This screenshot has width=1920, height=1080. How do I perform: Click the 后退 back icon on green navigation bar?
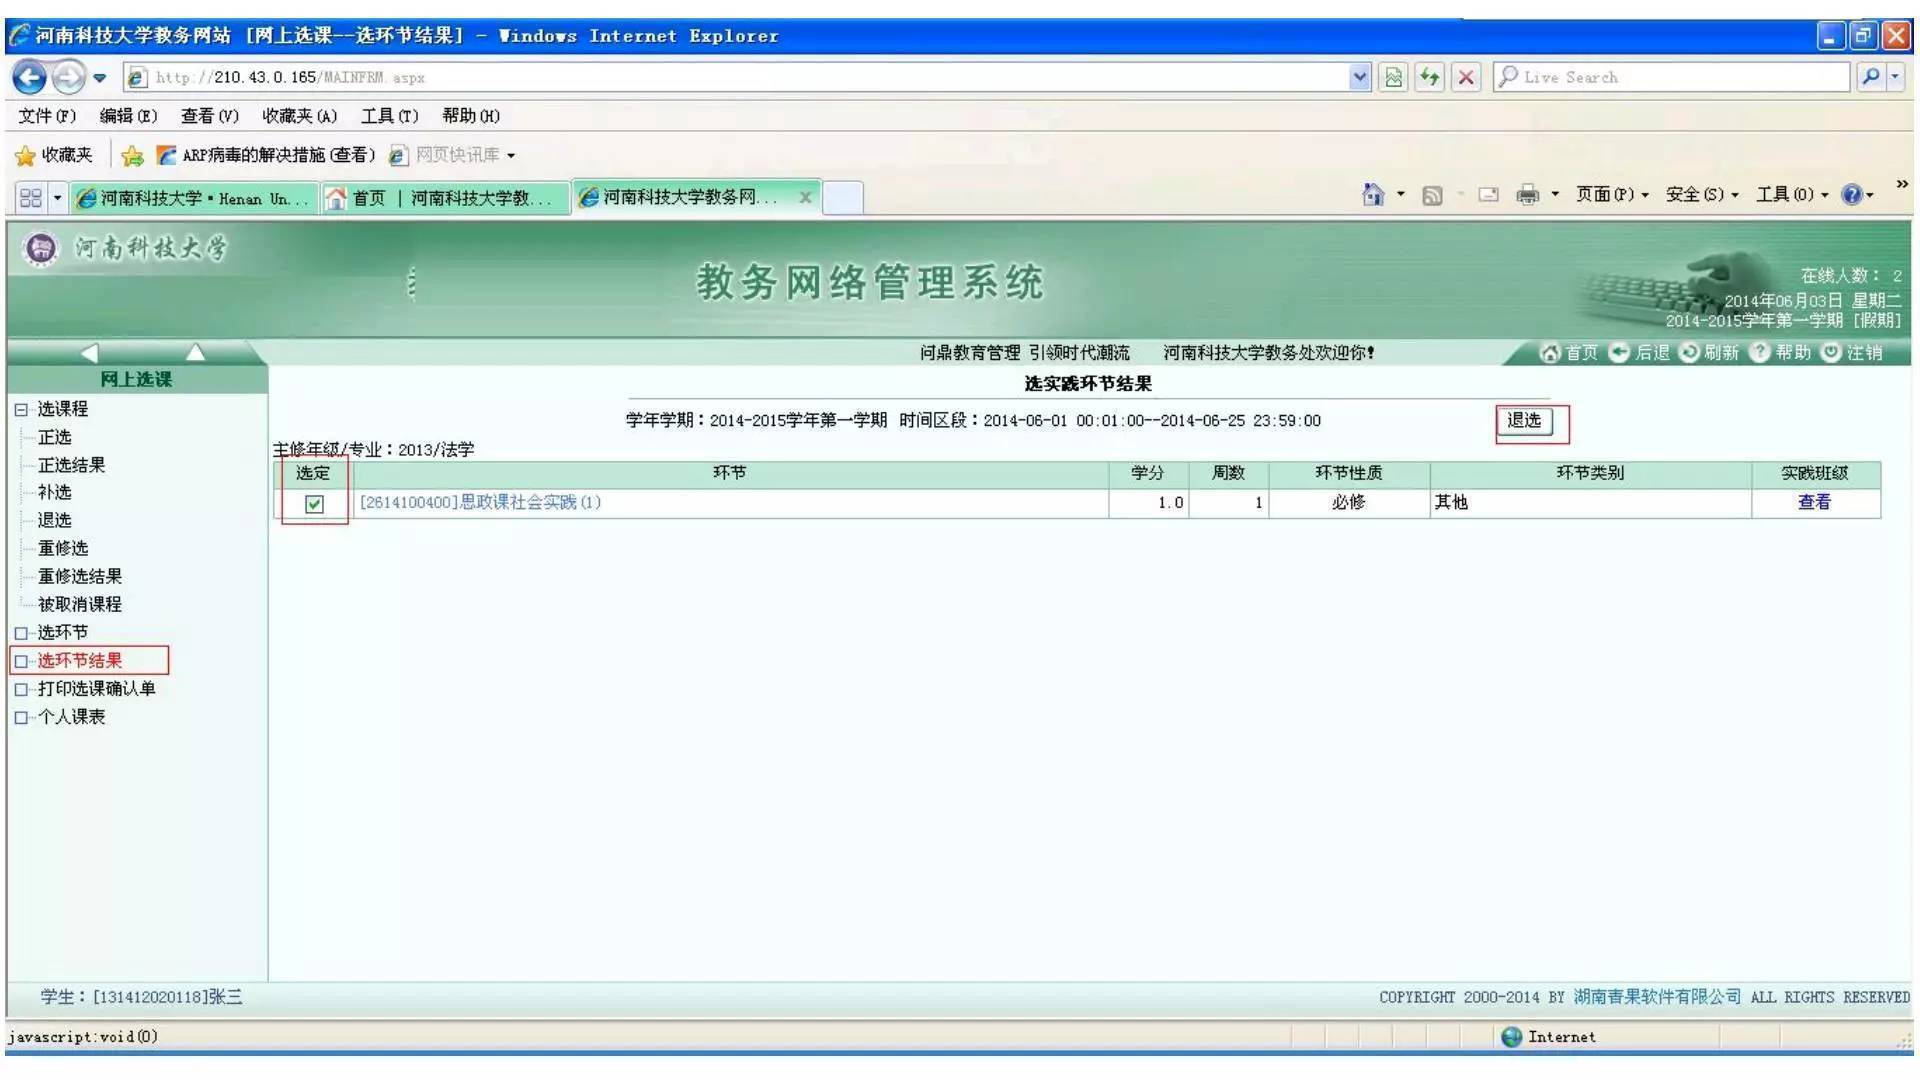pyautogui.click(x=1621, y=352)
